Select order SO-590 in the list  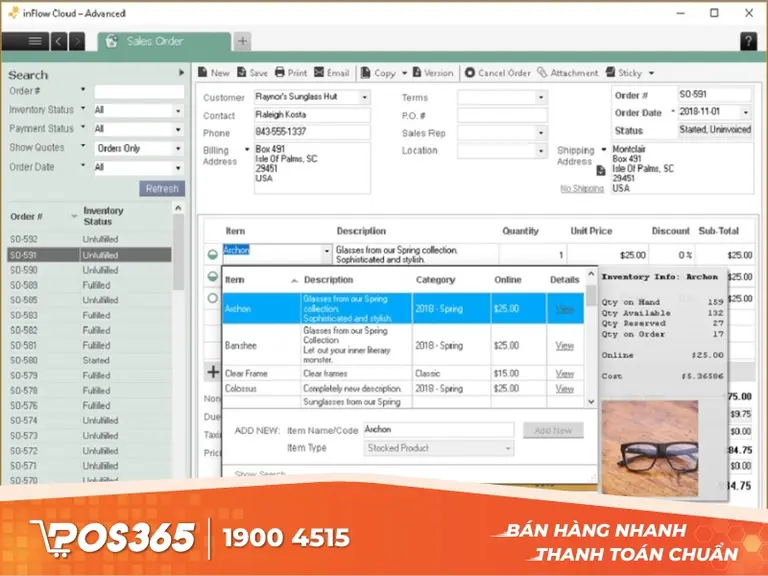point(89,270)
